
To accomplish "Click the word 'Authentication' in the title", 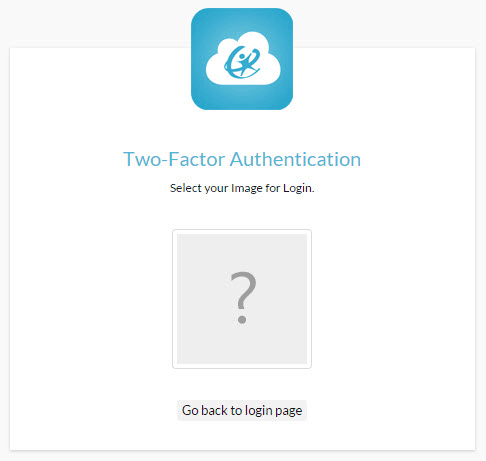I will [295, 159].
